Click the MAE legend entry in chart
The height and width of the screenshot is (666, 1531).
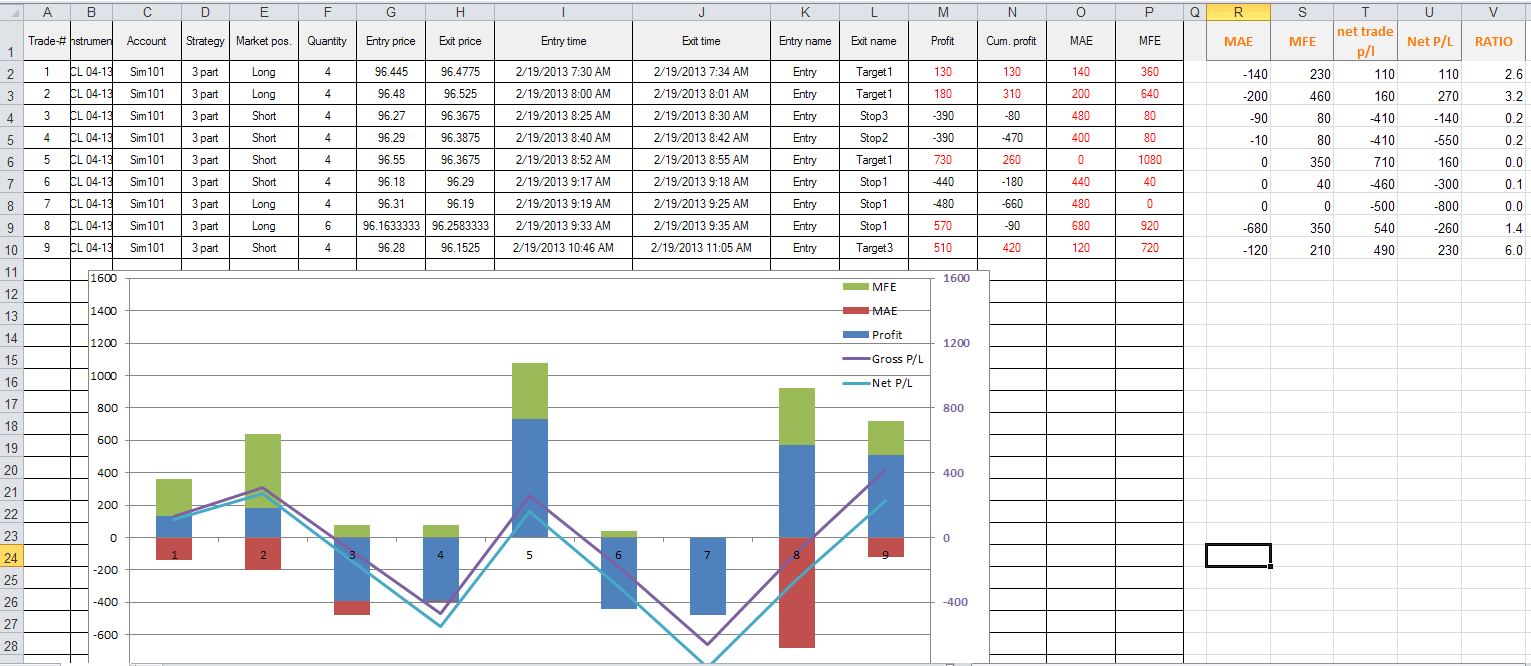[871, 311]
